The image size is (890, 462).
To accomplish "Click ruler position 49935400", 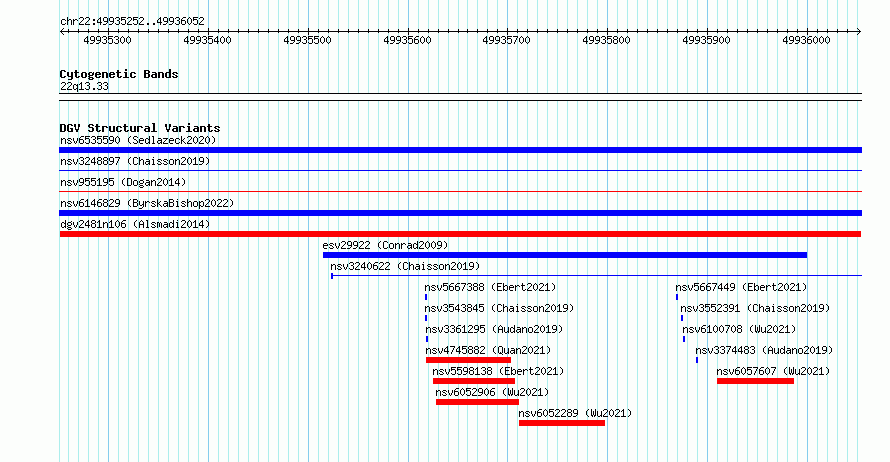I will [208, 40].
